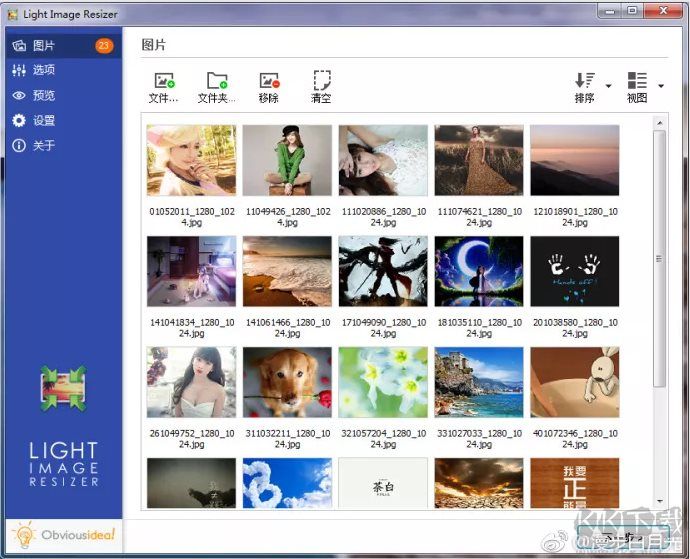Go to the 设置 settings tab
The width and height of the screenshot is (690, 559).
tap(44, 121)
